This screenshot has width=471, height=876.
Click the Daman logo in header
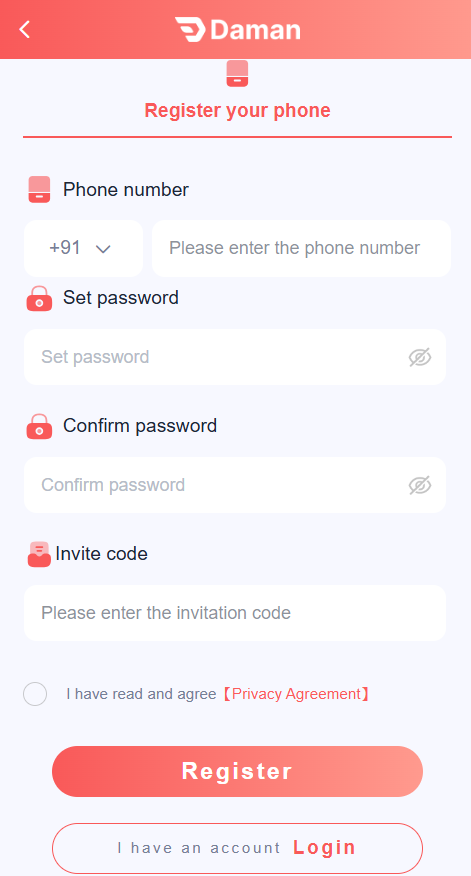tap(237, 30)
